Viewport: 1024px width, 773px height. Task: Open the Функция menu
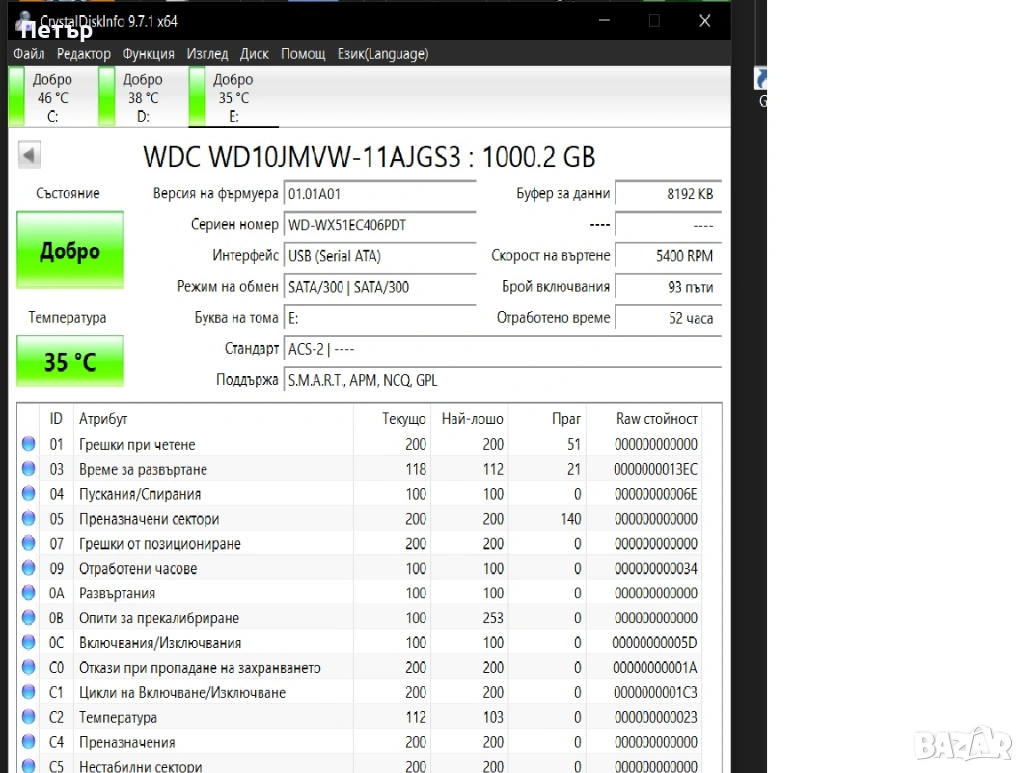[149, 54]
